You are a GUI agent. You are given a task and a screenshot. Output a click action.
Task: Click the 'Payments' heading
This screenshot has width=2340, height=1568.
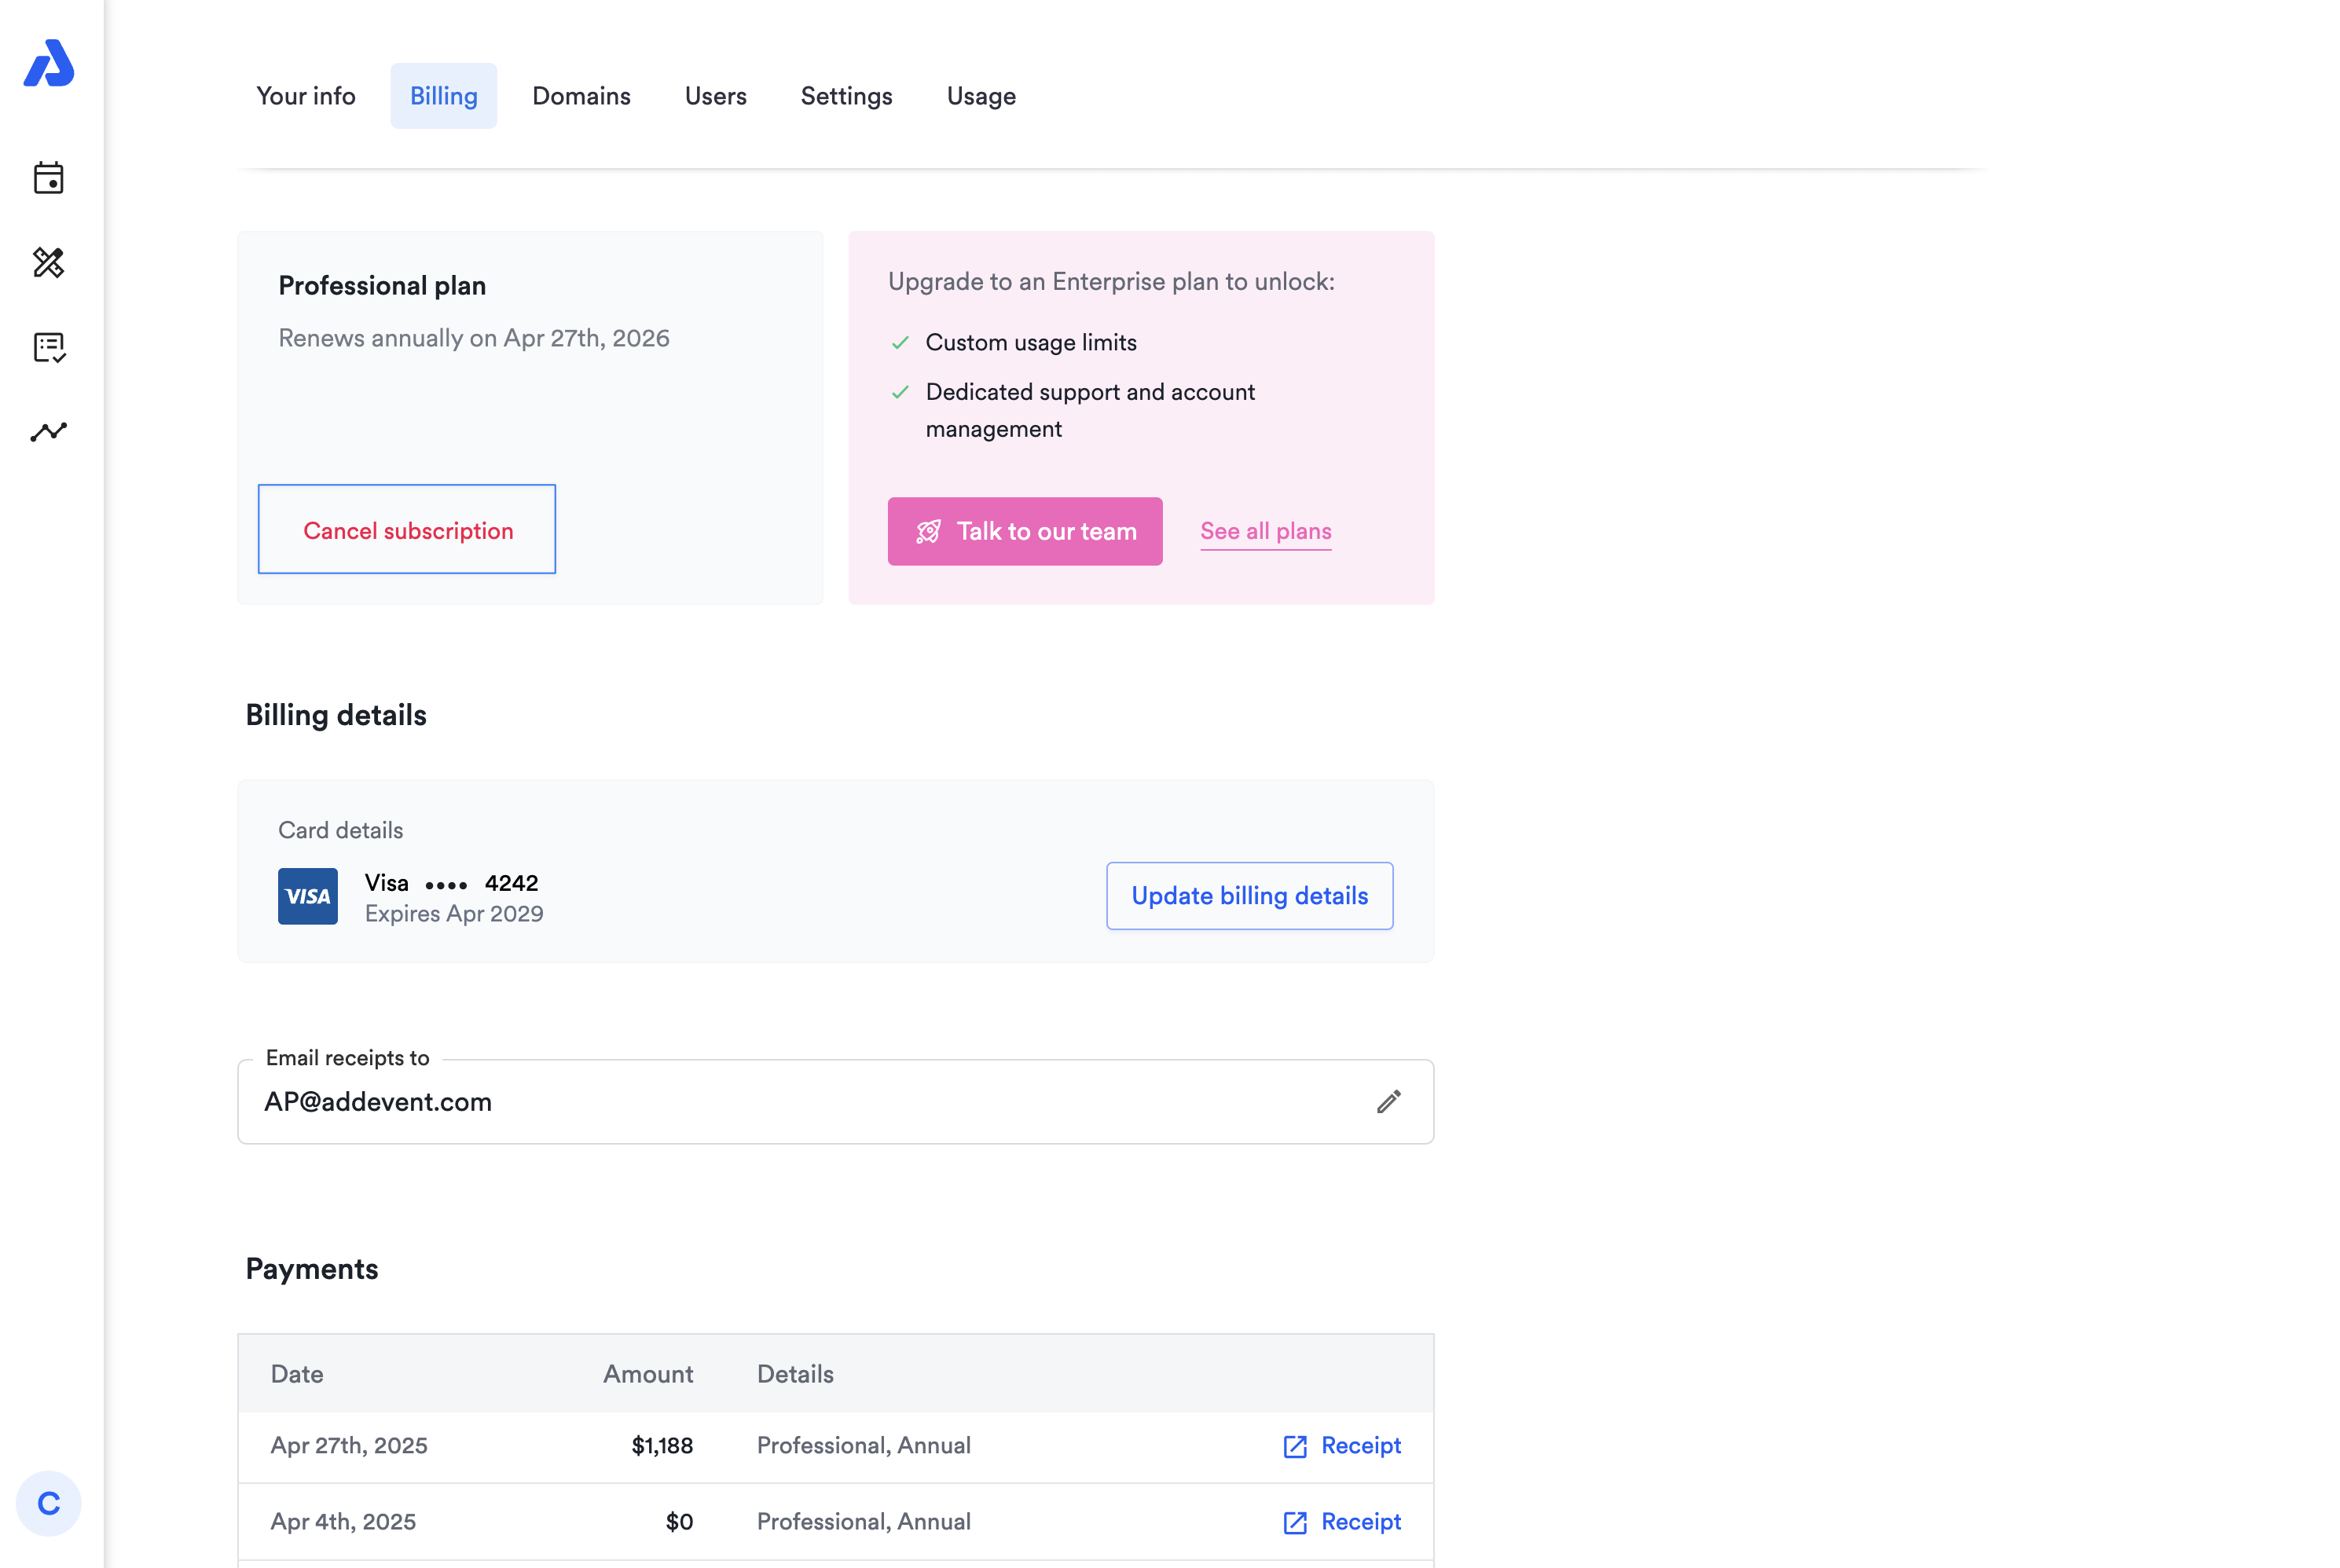(312, 1269)
